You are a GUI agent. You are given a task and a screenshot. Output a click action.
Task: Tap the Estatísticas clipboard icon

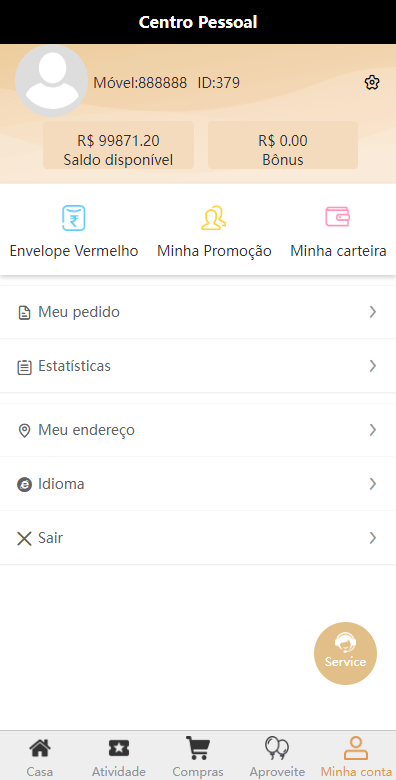click(x=24, y=367)
